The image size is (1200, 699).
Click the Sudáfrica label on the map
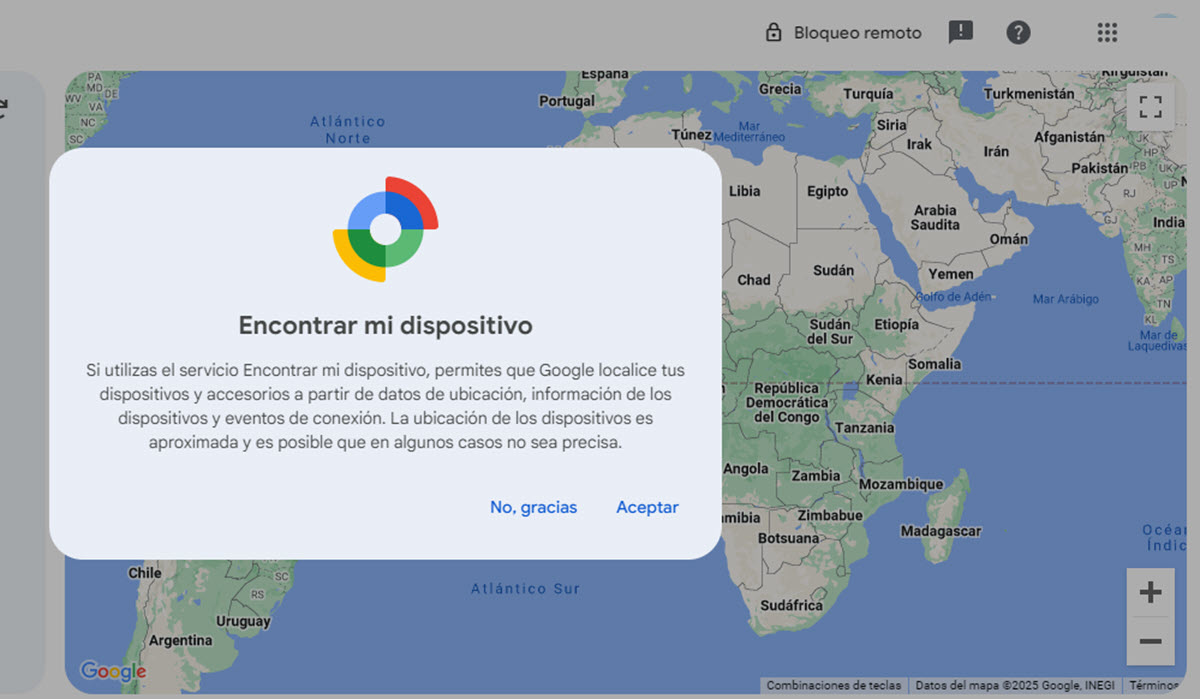click(791, 605)
